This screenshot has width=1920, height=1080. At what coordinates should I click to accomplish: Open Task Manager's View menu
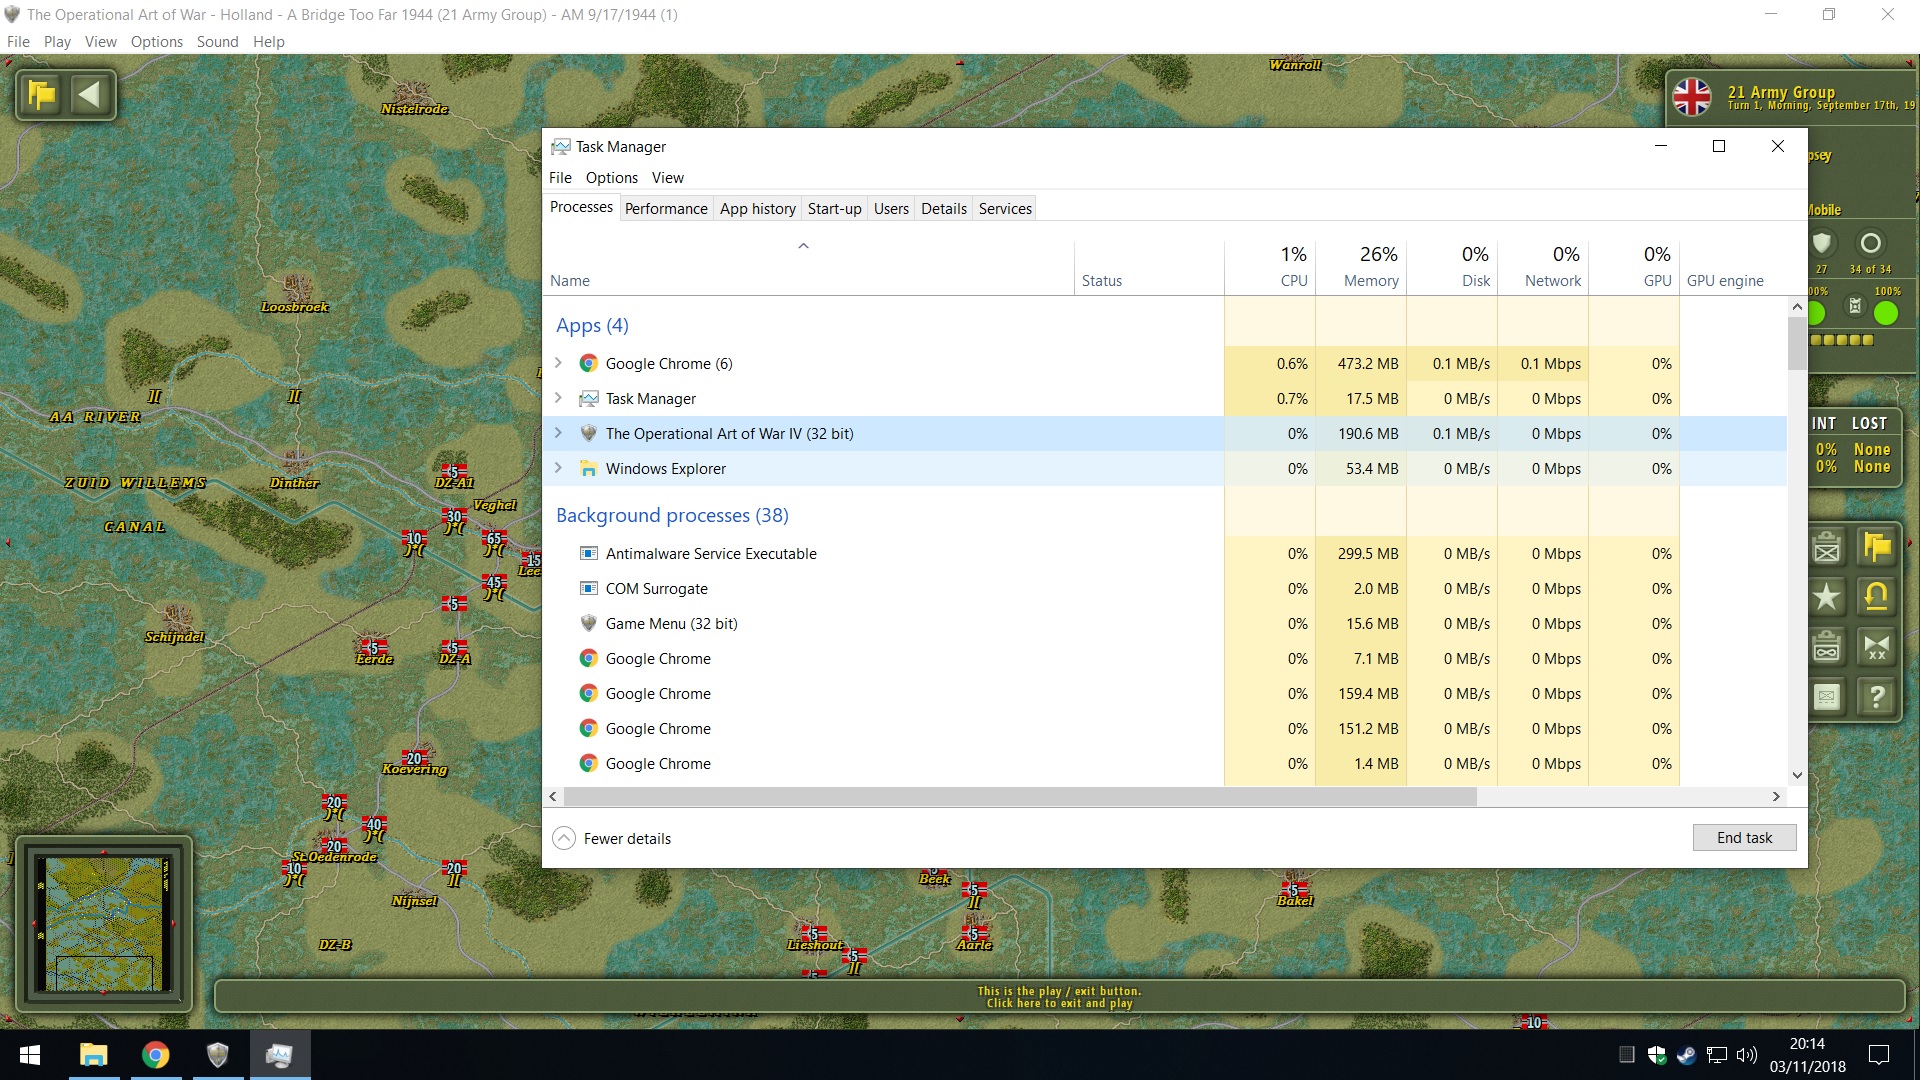coord(668,177)
